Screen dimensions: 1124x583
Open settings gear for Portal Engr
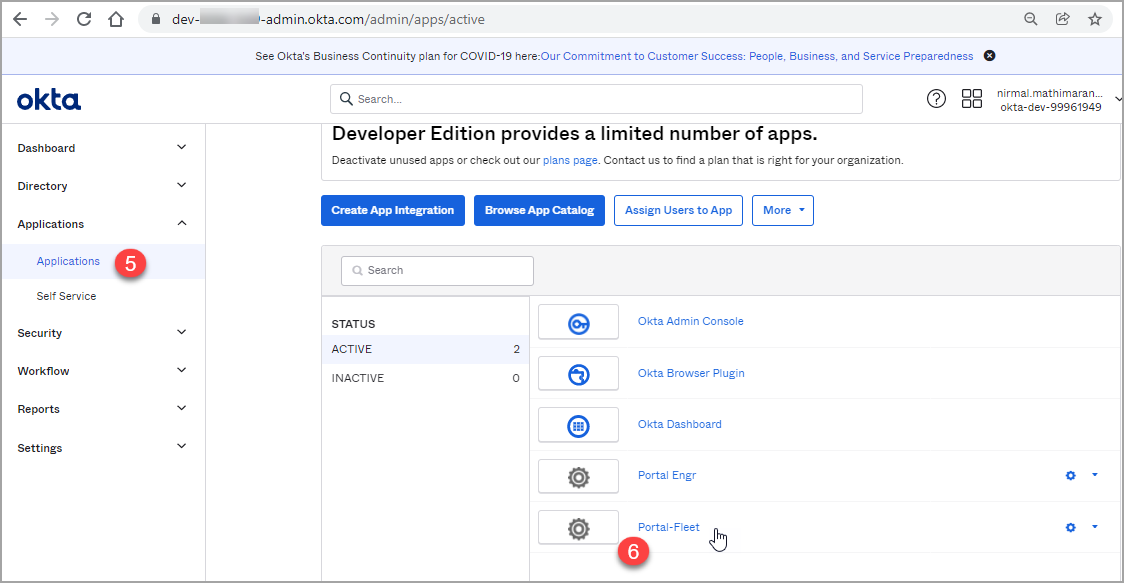coord(1070,475)
